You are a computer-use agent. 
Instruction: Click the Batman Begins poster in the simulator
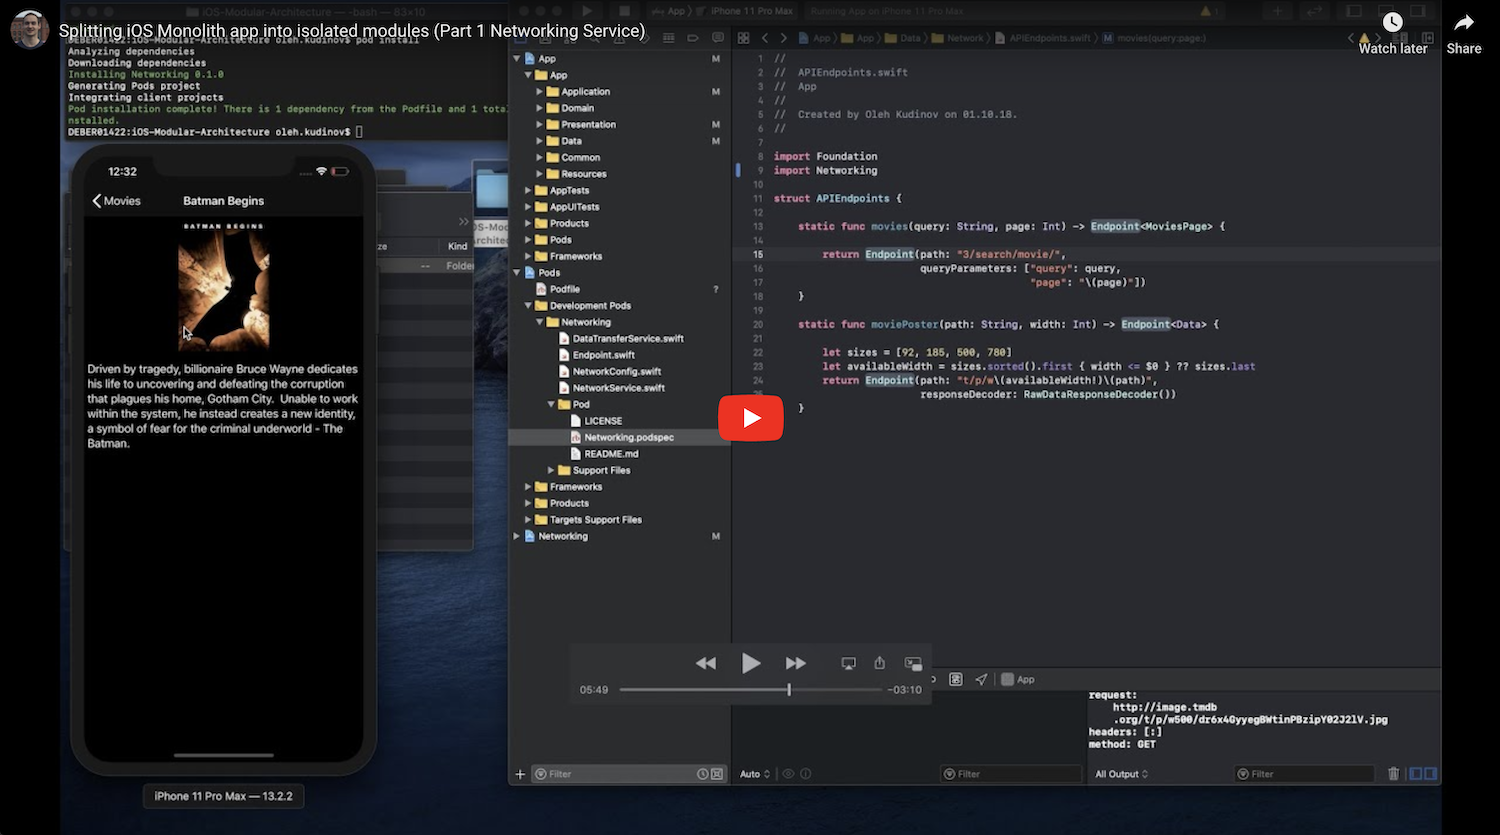[224, 288]
